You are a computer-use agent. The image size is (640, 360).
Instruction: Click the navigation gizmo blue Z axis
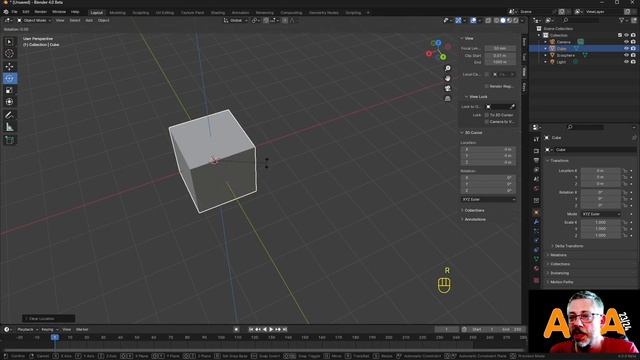[438, 42]
